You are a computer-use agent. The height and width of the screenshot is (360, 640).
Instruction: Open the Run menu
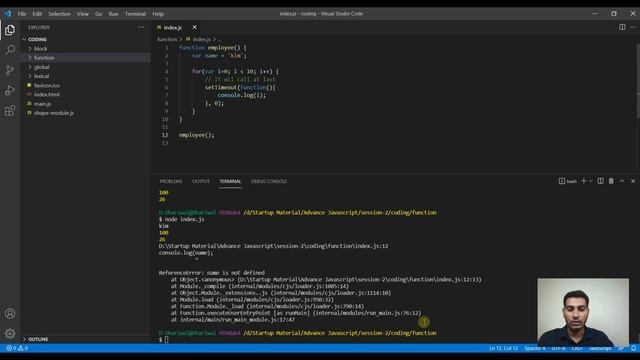click(113, 14)
